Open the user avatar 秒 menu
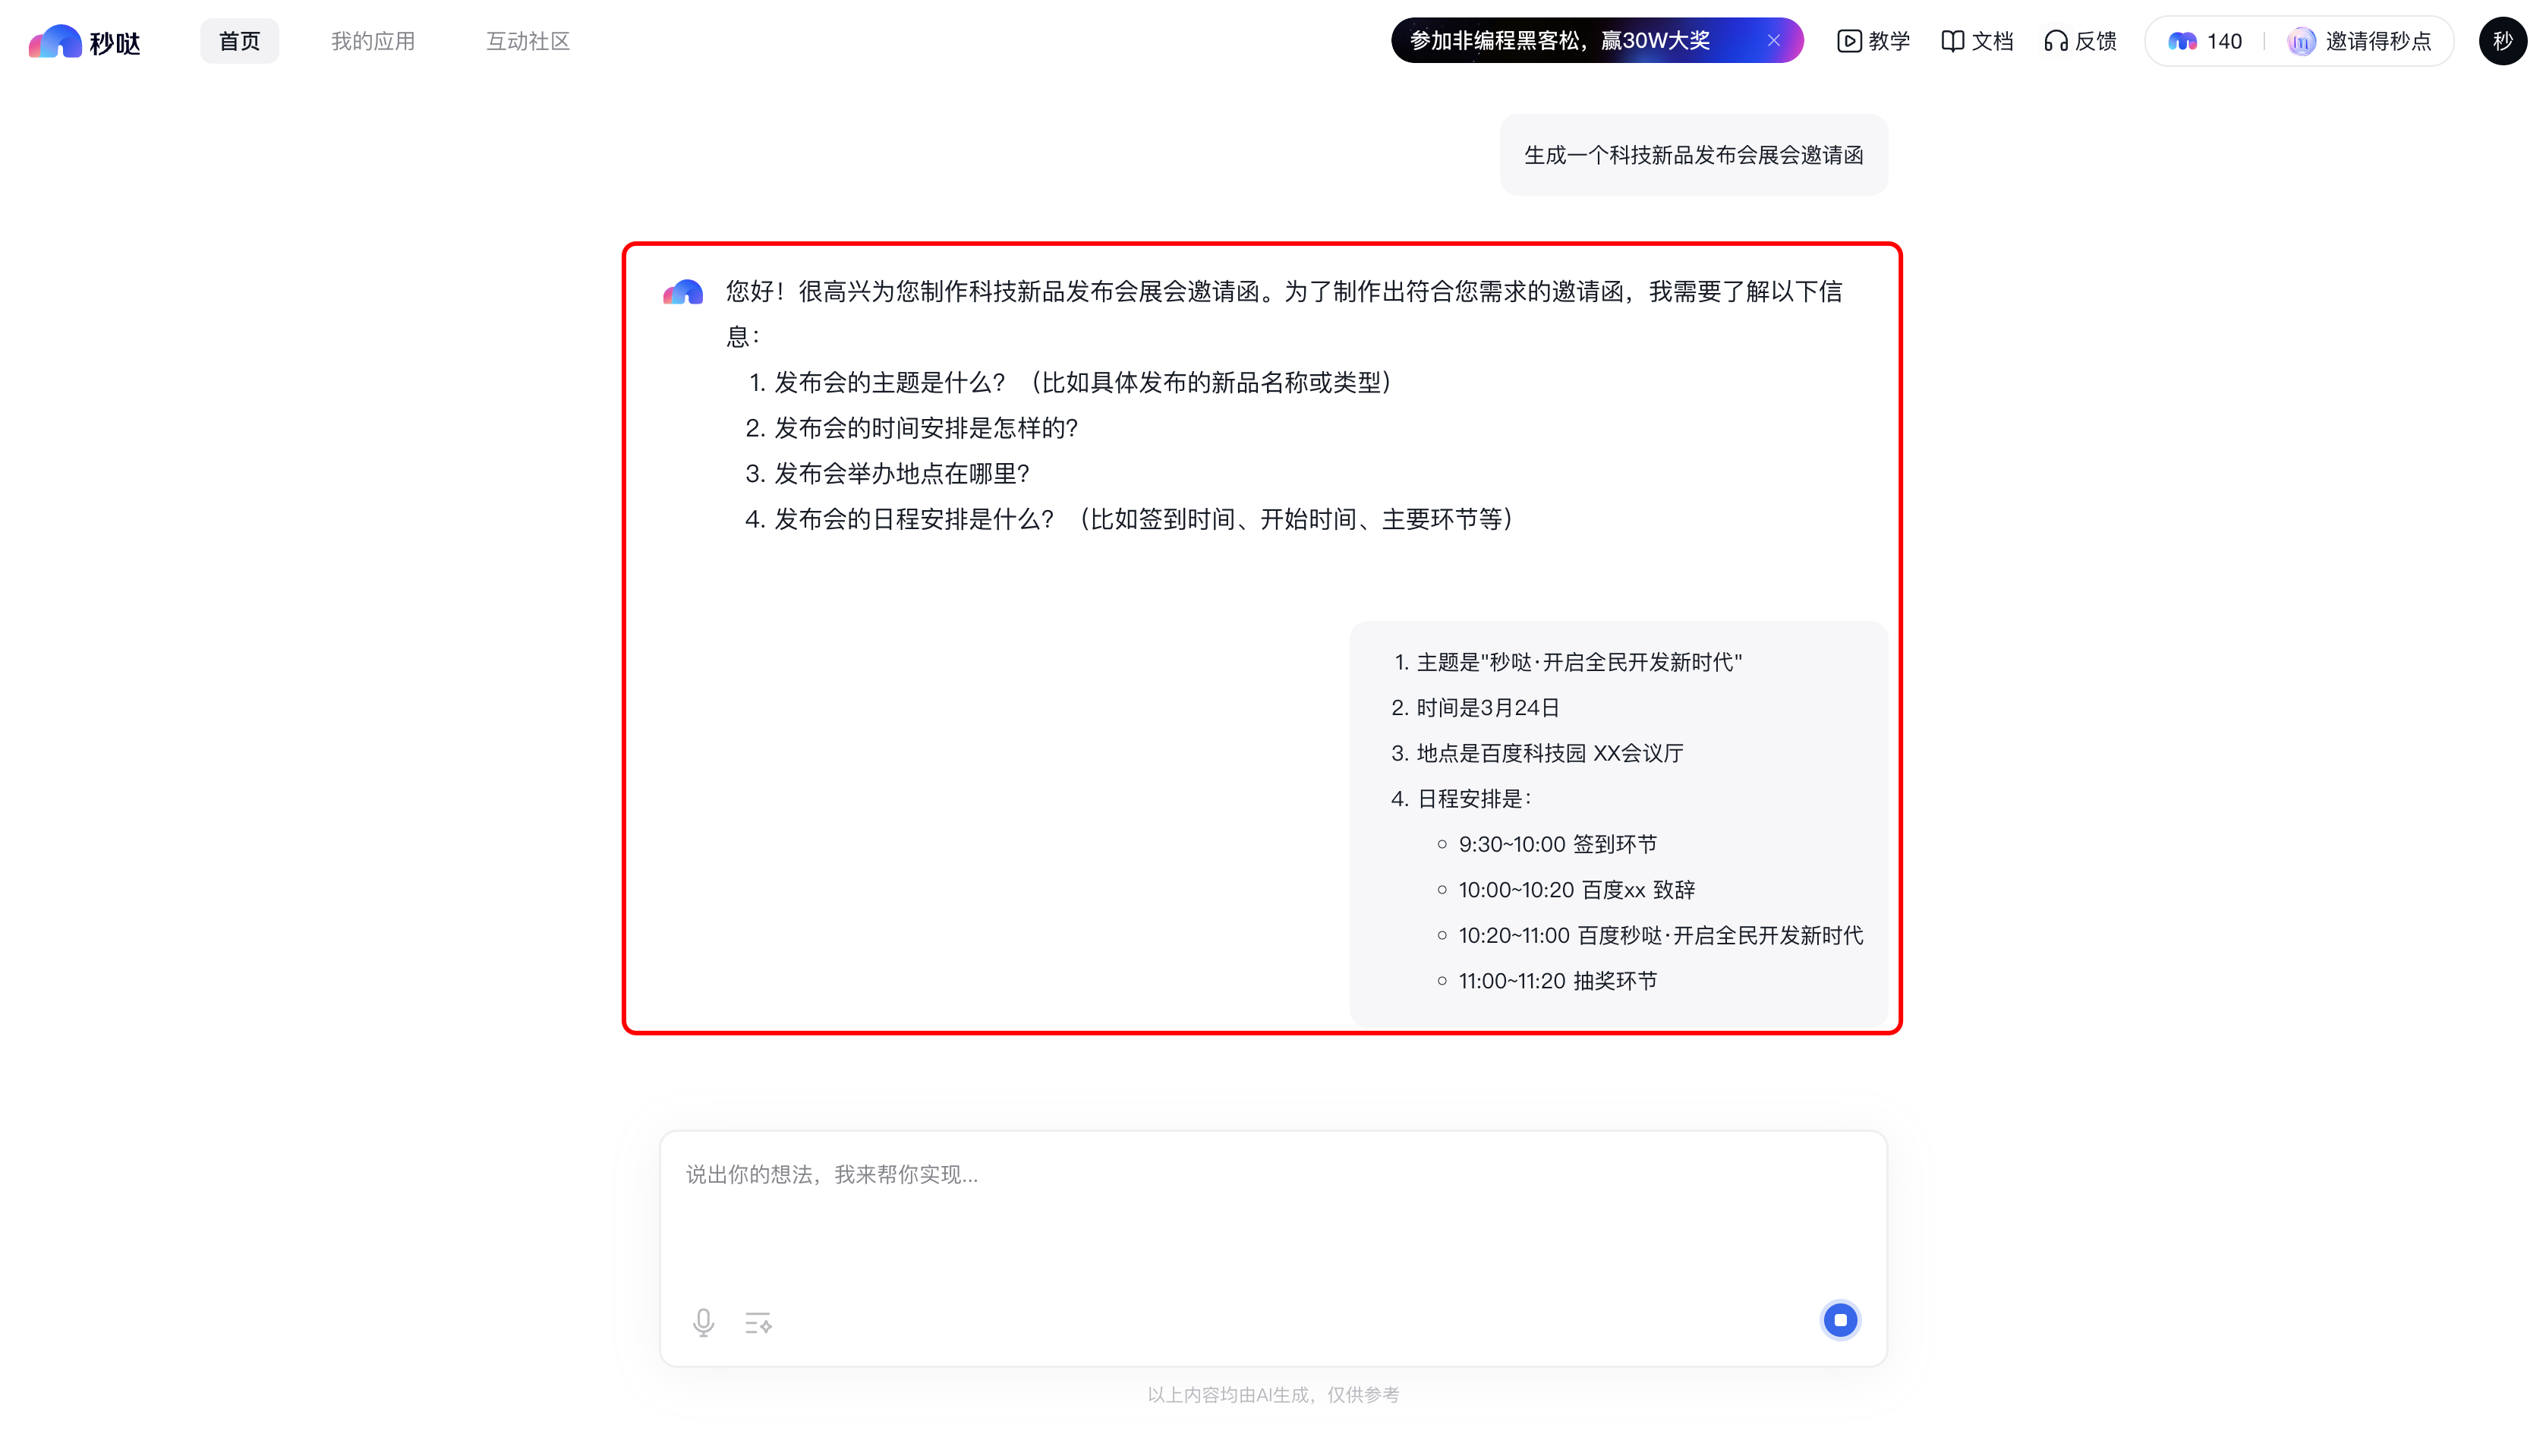Screen dimensions: 2546x1456 click(2502, 41)
